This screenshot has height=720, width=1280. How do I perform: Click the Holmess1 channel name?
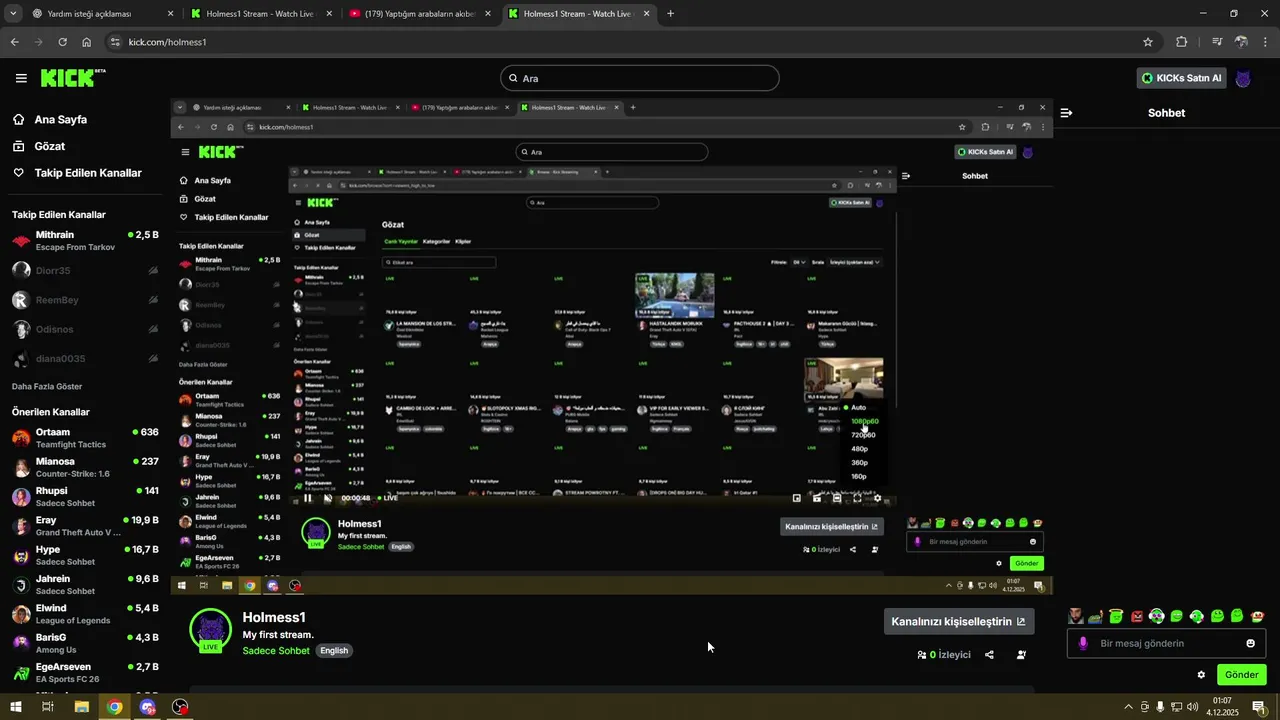pyautogui.click(x=274, y=618)
